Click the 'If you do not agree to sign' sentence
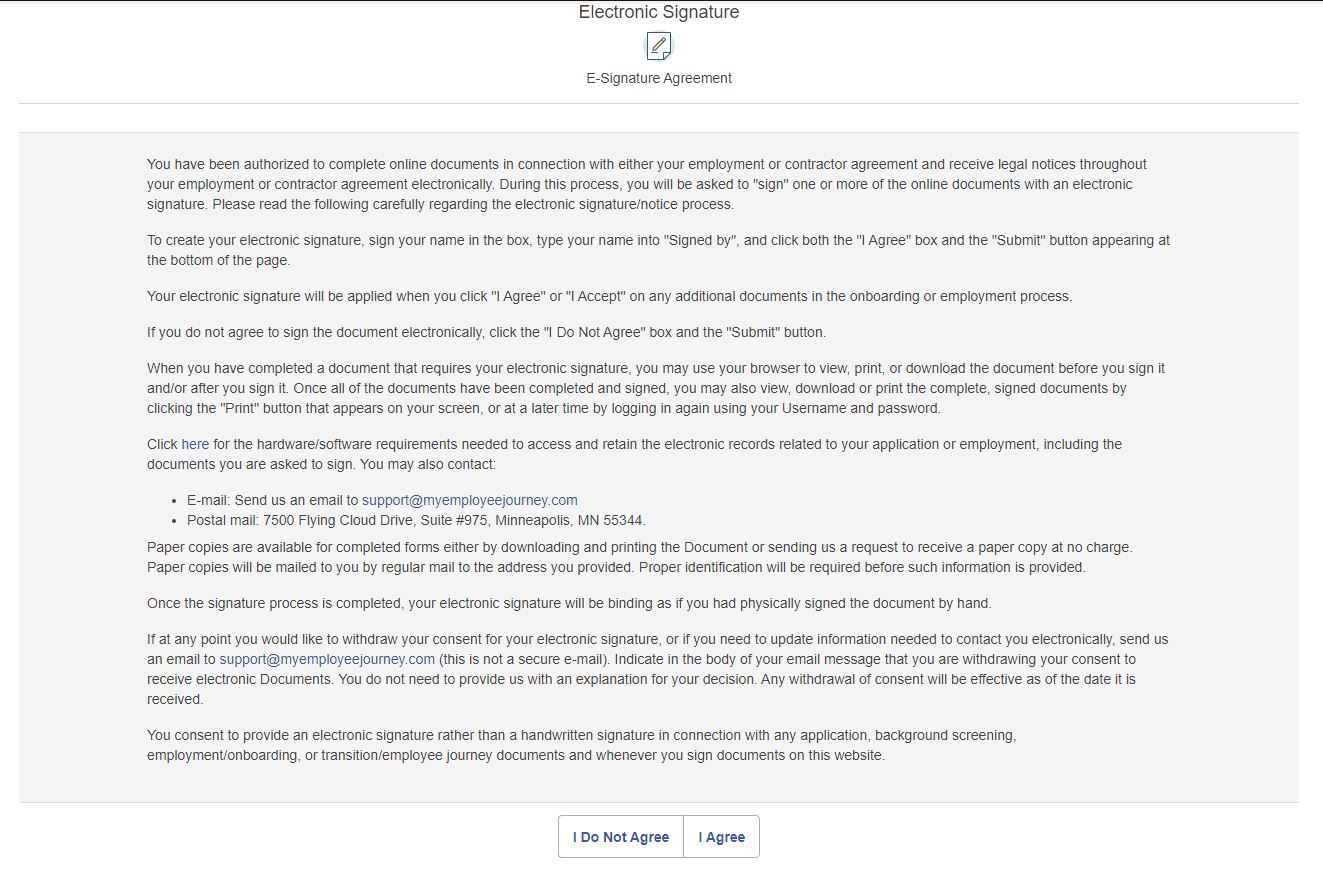 pos(486,332)
